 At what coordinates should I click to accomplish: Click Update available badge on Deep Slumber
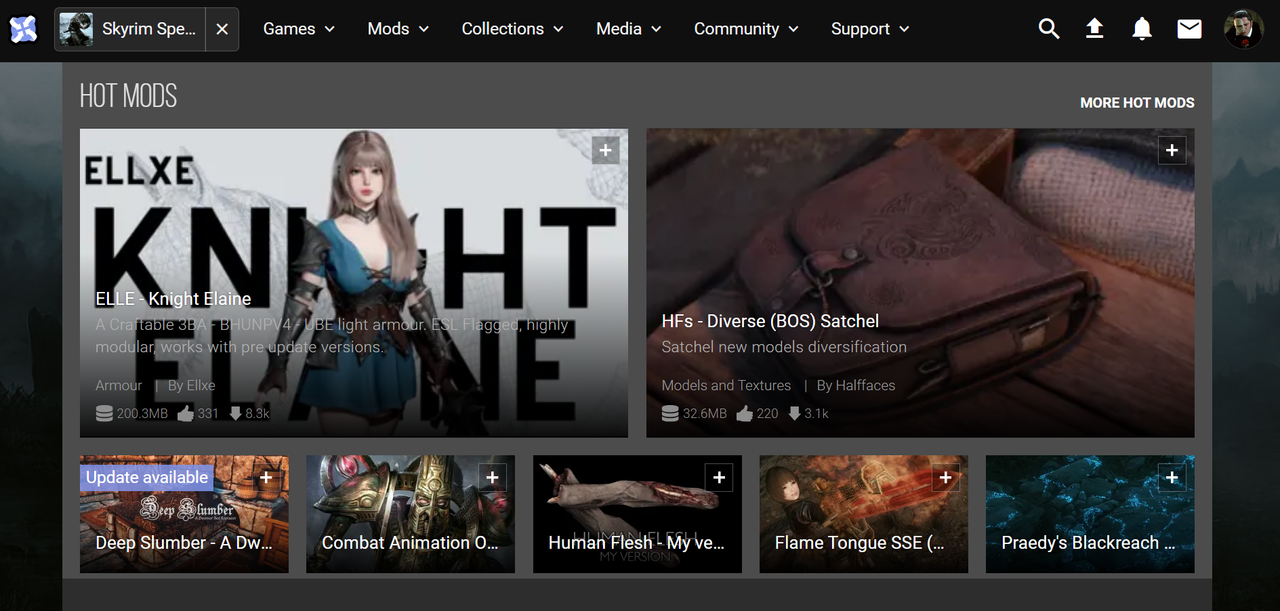click(x=147, y=478)
